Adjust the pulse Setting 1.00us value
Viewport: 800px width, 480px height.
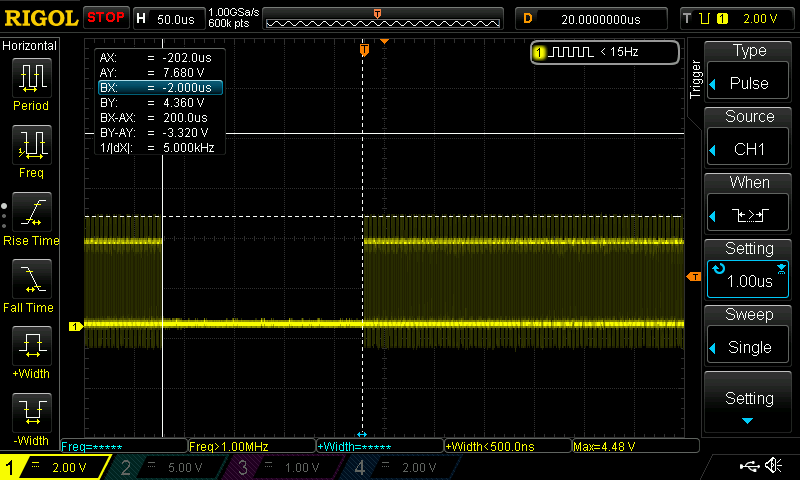coord(748,279)
